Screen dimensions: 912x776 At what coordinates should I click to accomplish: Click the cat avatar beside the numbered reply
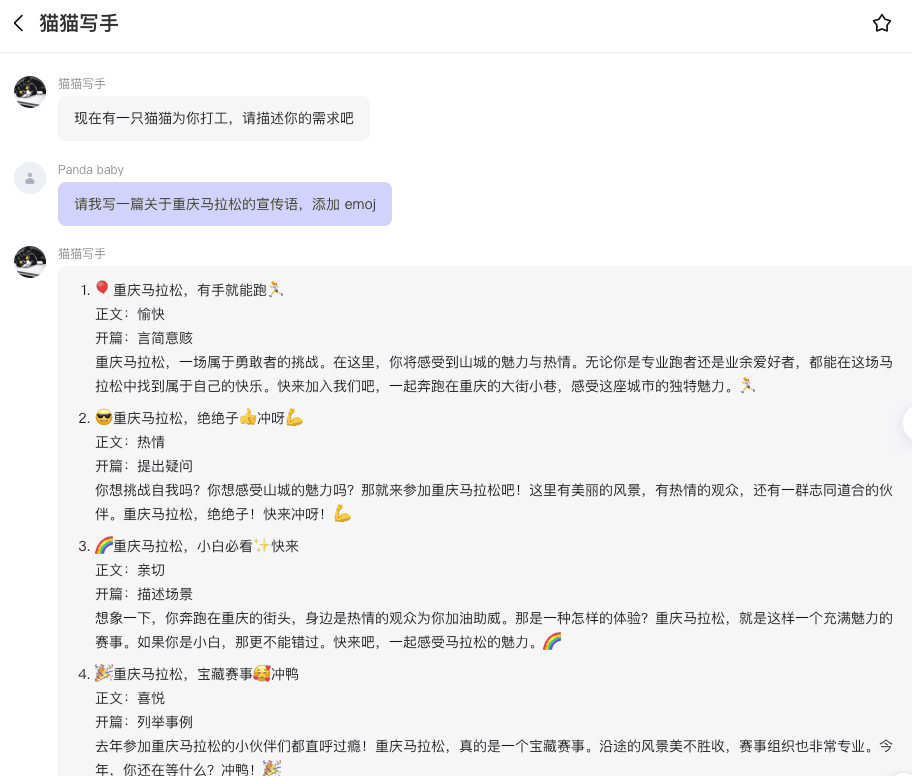coord(30,262)
